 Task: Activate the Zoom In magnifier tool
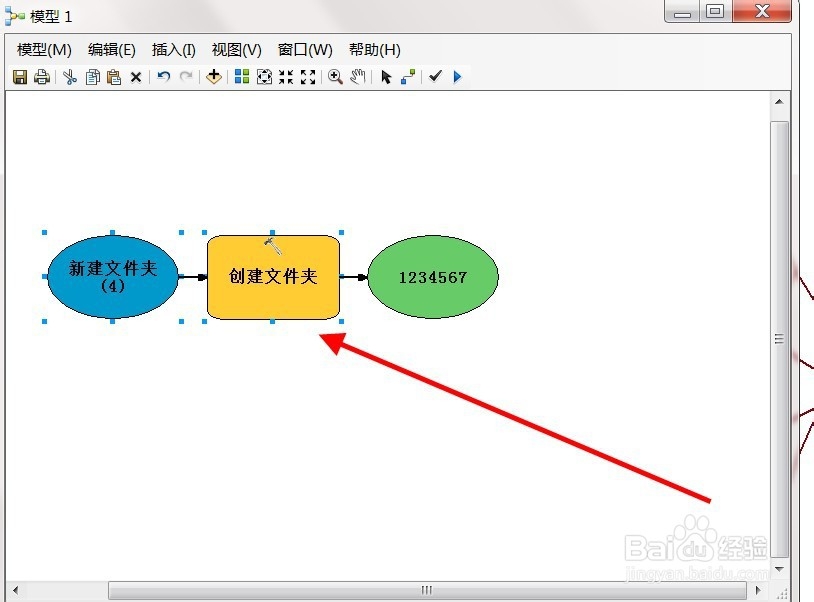pyautogui.click(x=335, y=77)
